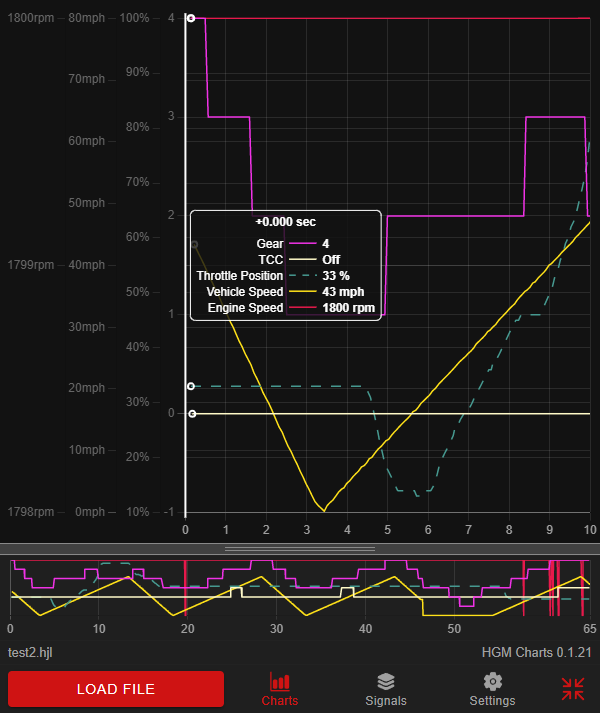Click the Vehicle Speed marker circle on cursor

coord(194,244)
